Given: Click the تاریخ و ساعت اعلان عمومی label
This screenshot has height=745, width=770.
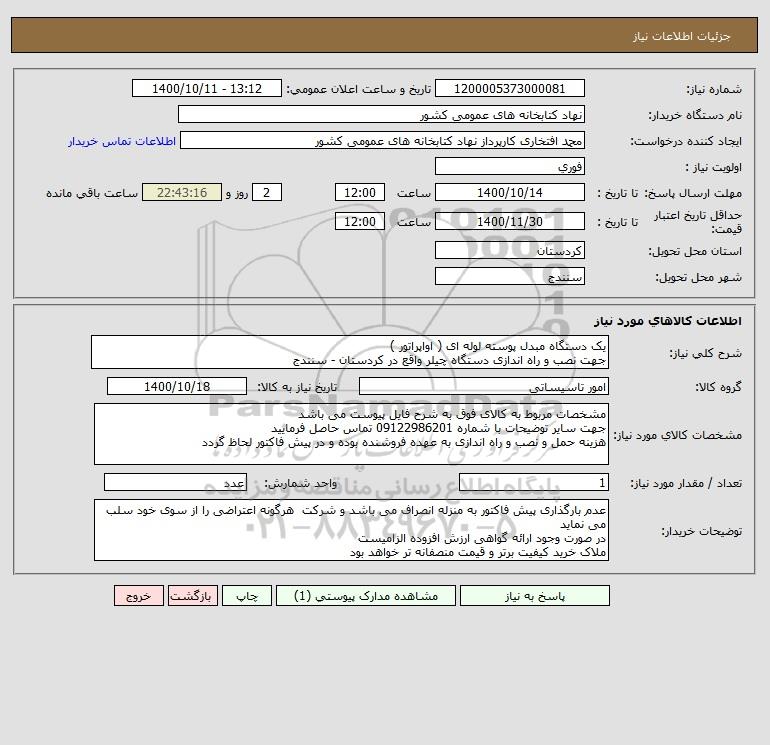Looking at the screenshot, I should [358, 89].
